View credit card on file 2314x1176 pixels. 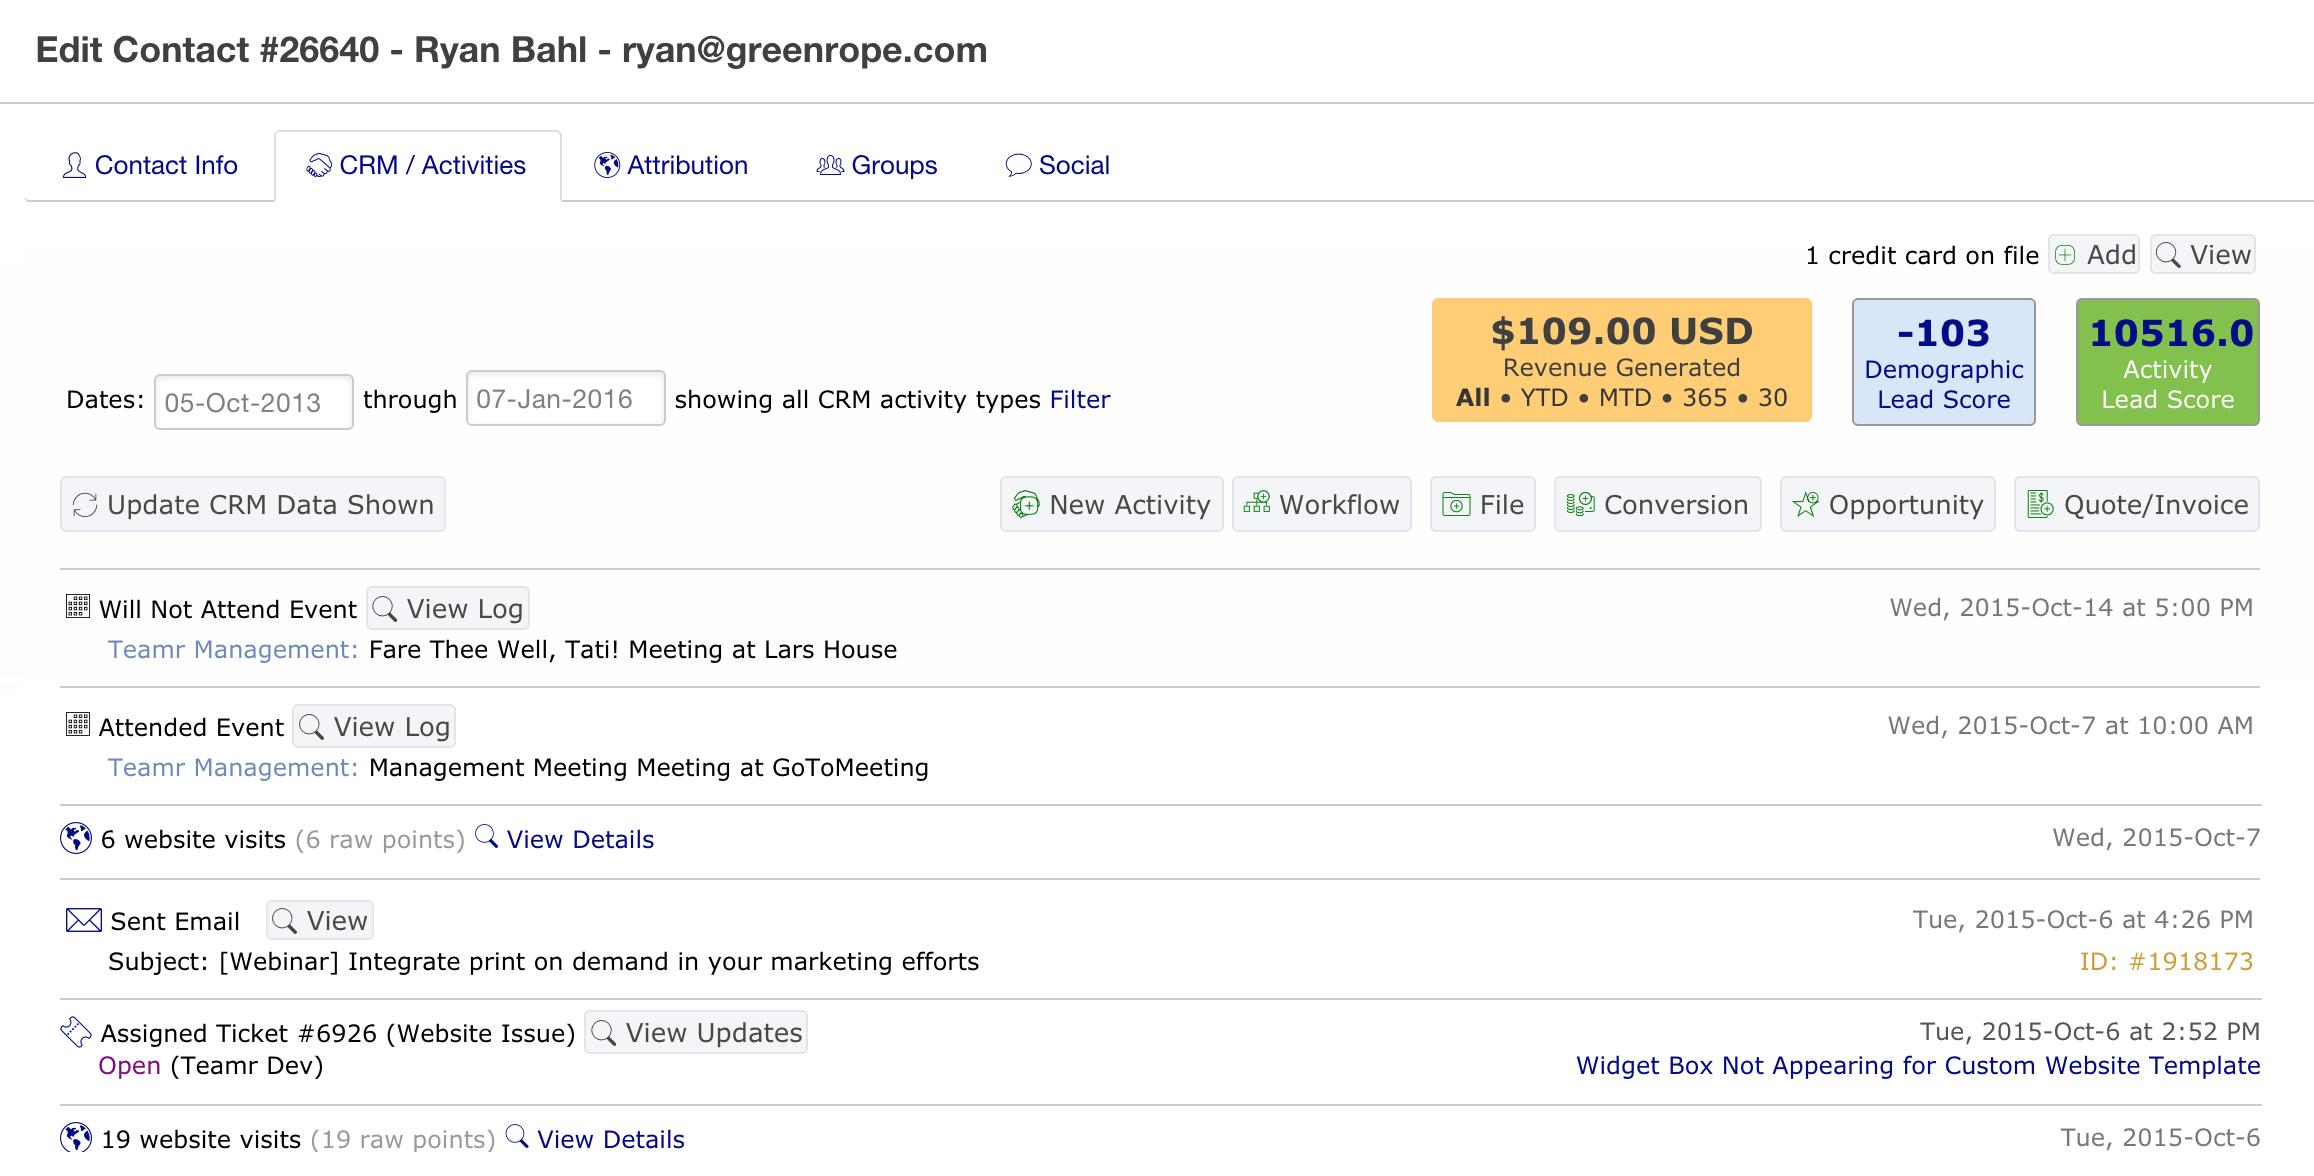[x=2203, y=255]
